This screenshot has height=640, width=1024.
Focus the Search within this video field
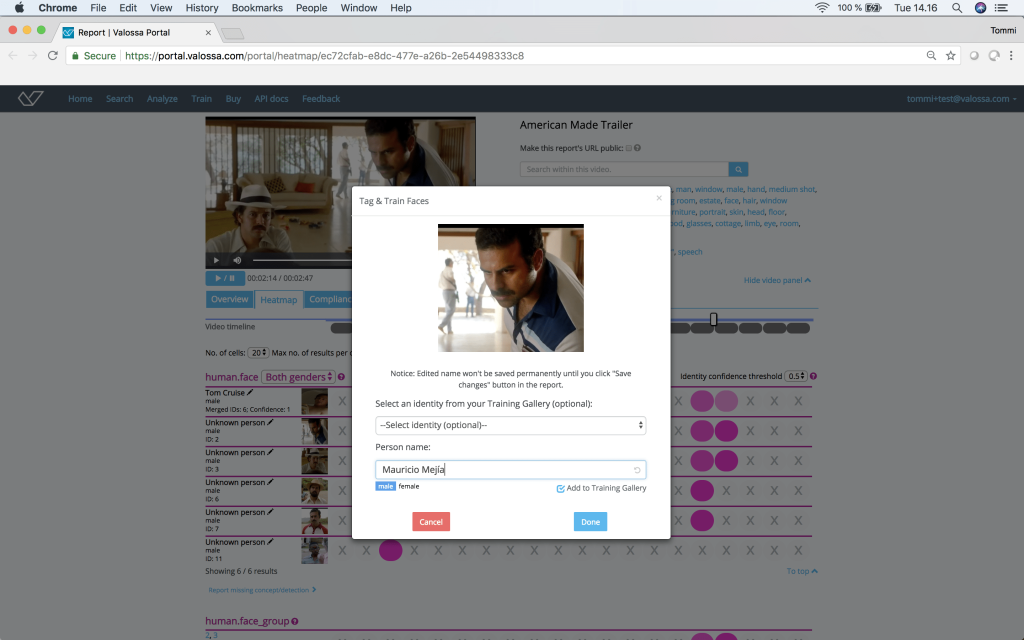[x=624, y=169]
